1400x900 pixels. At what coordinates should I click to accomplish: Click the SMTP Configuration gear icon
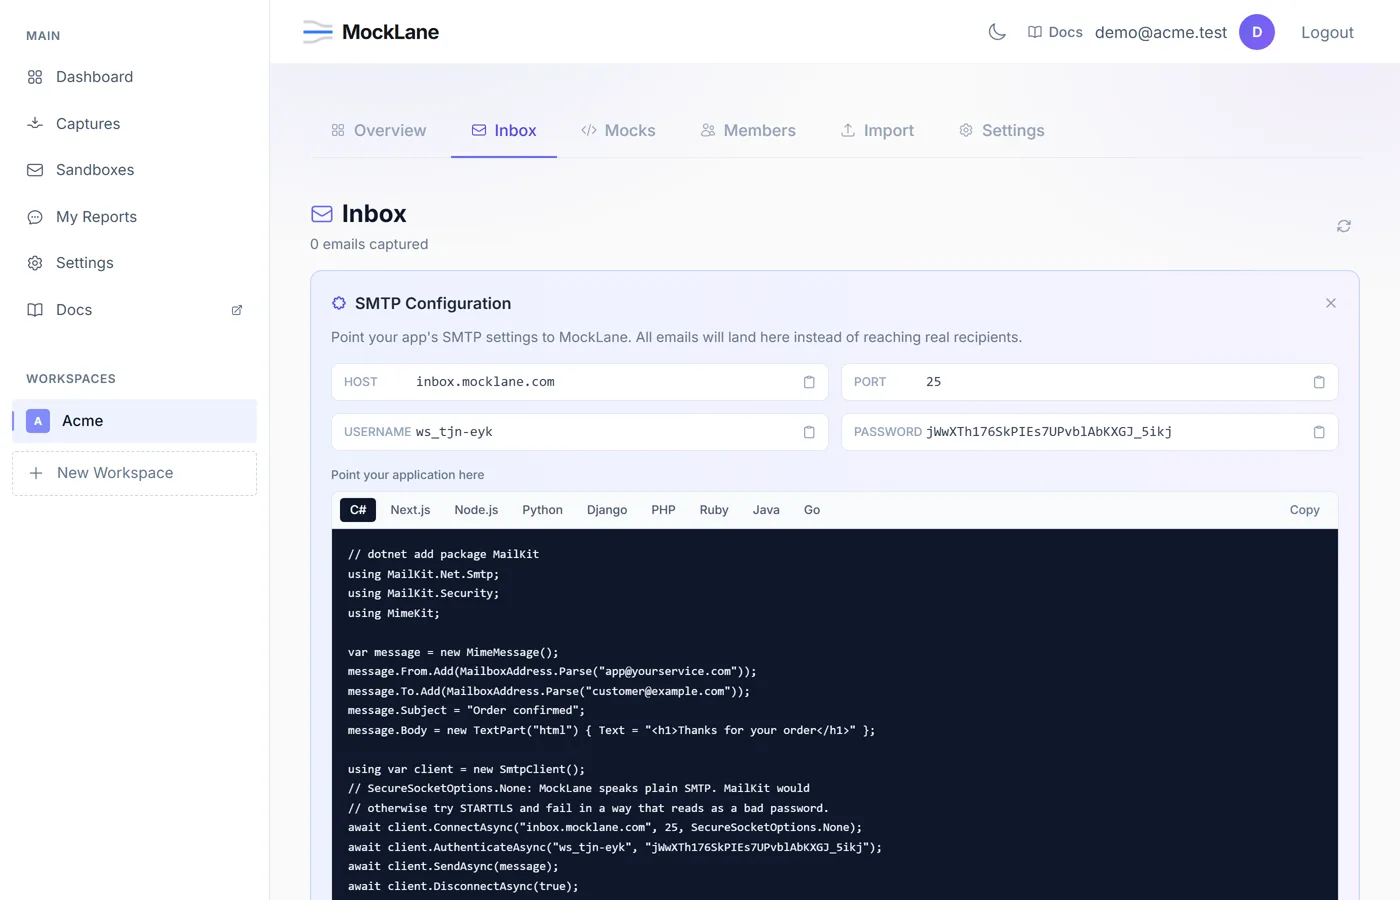339,303
